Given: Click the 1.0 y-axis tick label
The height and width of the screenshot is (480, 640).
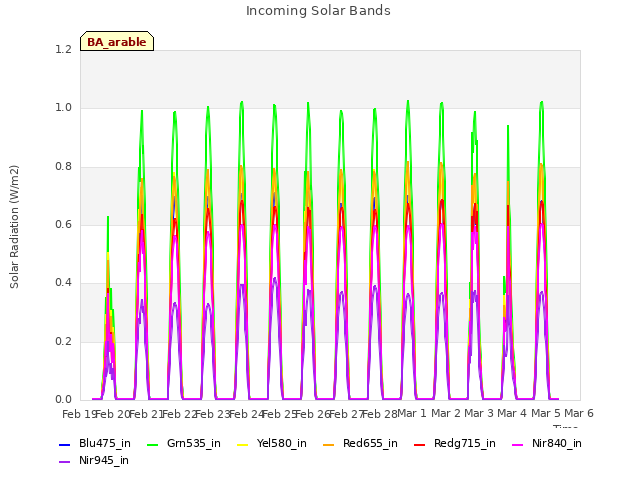Looking at the screenshot, I should coord(63,108).
